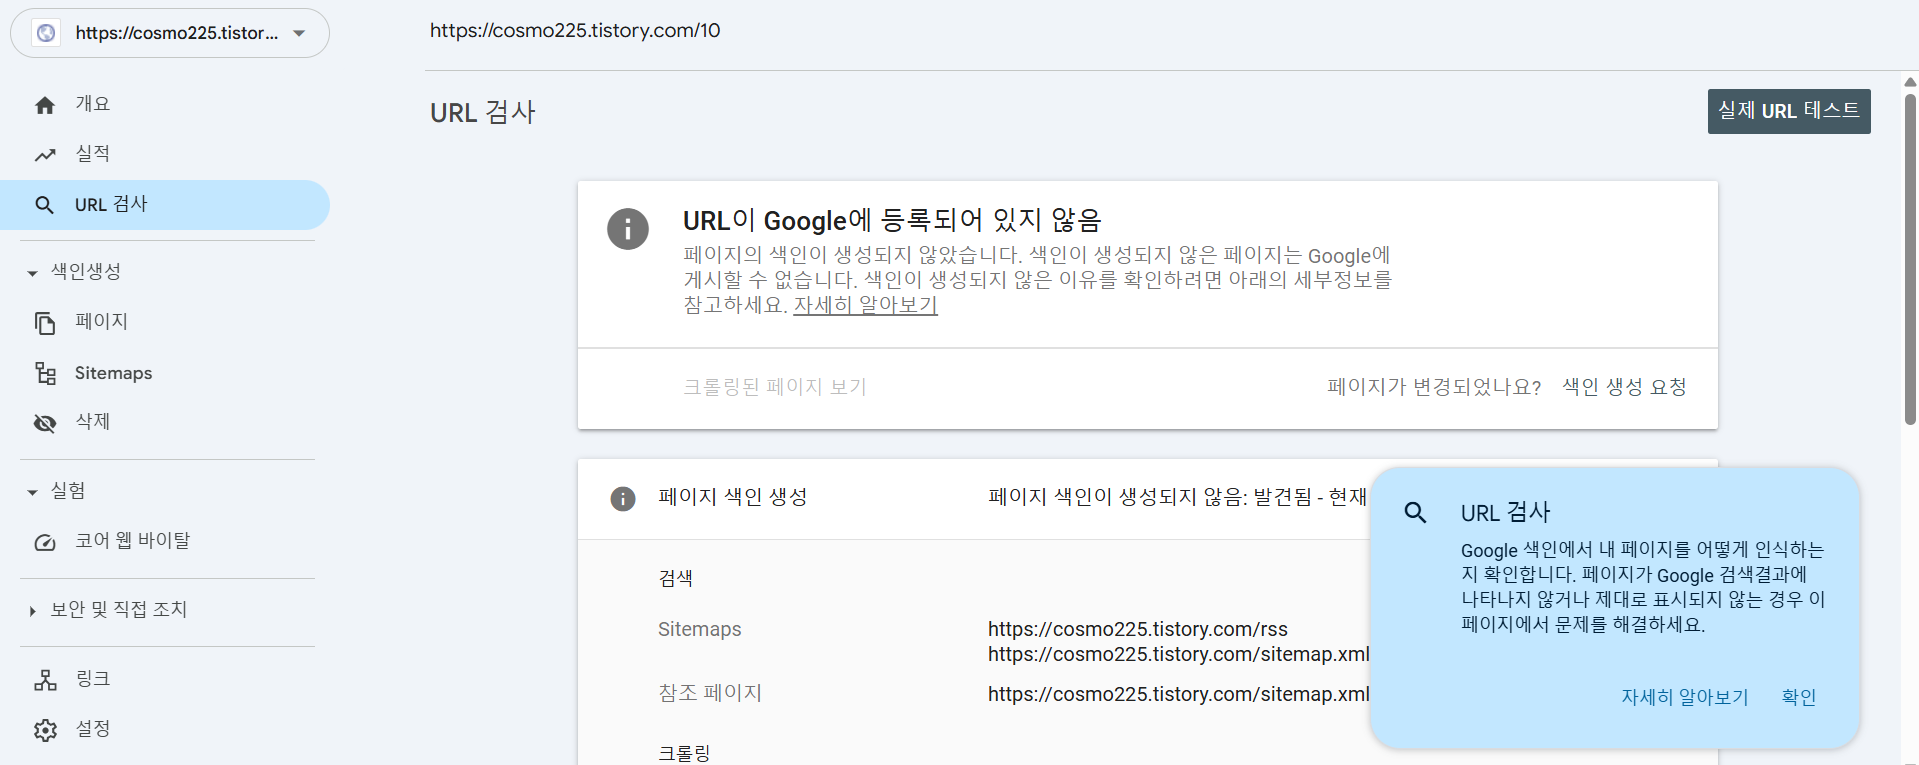Click the scrollbar up arrow
The height and width of the screenshot is (765, 1919).
1910,82
